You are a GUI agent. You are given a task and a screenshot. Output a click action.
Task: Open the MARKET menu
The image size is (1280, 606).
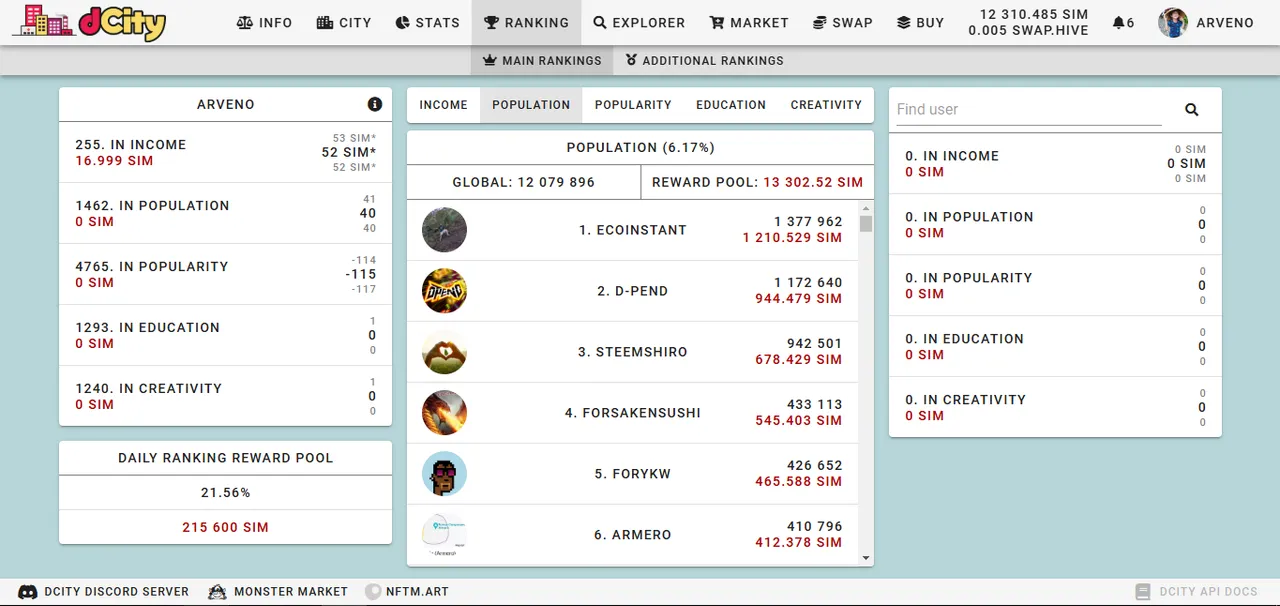pos(749,22)
